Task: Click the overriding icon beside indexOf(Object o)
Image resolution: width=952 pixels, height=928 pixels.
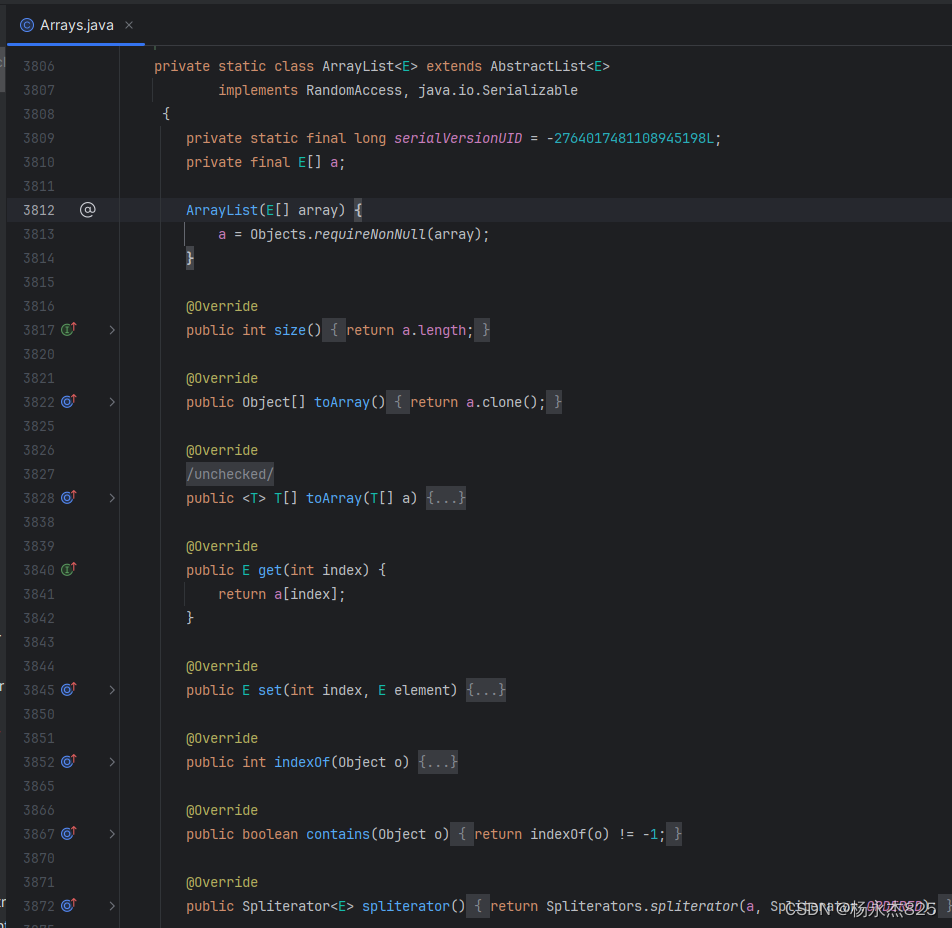Action: coord(68,762)
